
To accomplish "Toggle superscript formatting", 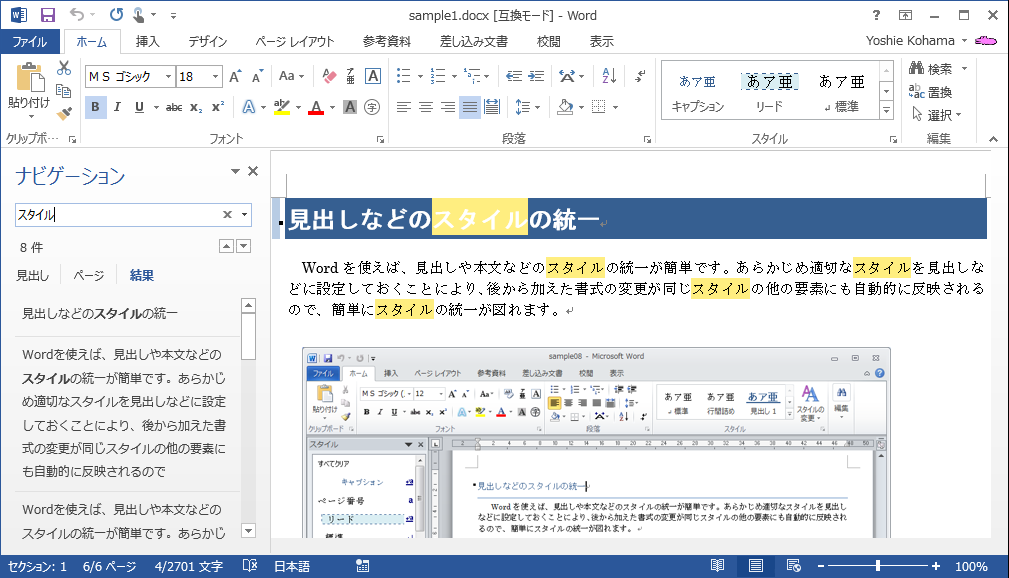I will click(x=218, y=107).
